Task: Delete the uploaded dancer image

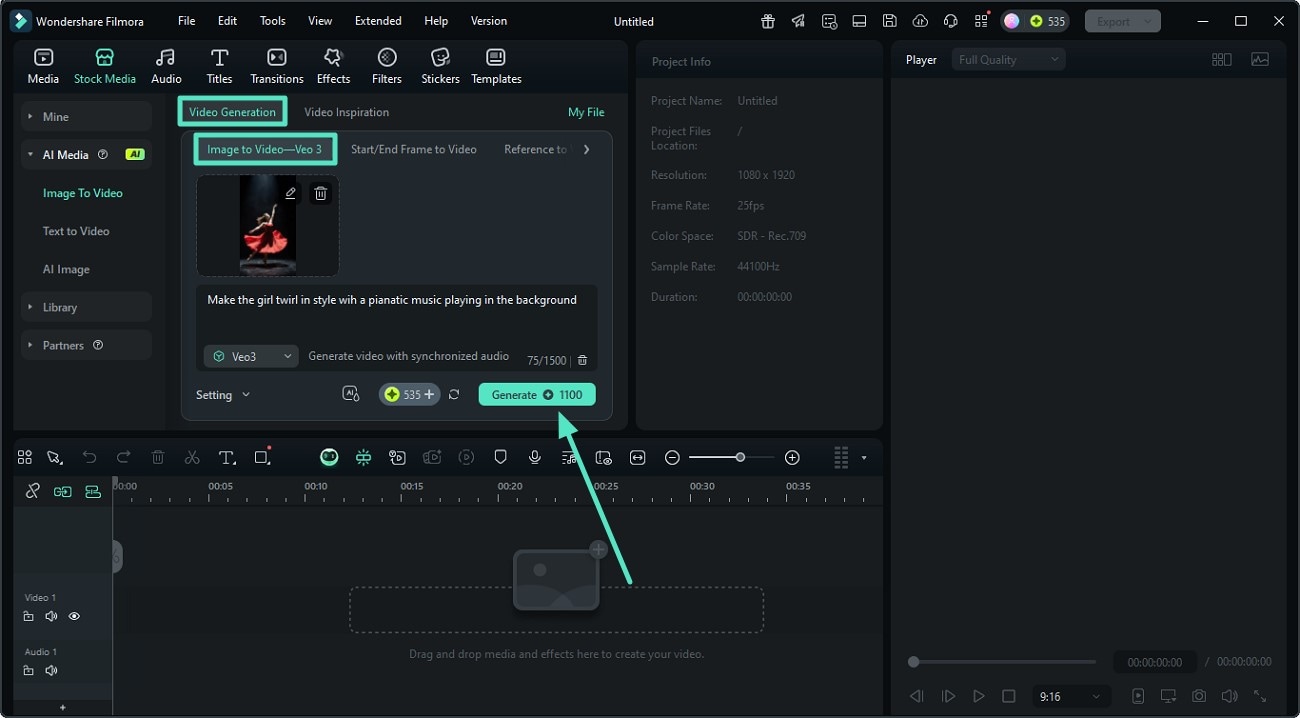Action: coord(321,193)
